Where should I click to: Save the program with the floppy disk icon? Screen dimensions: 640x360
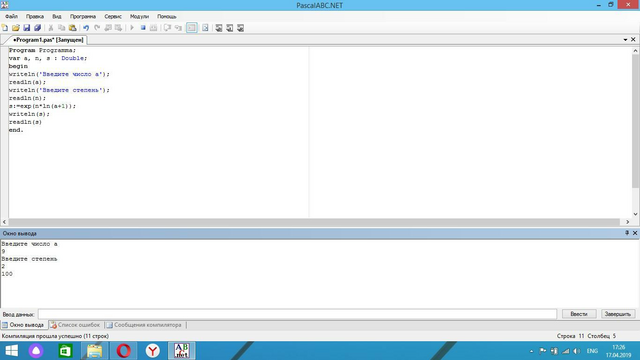point(27,28)
